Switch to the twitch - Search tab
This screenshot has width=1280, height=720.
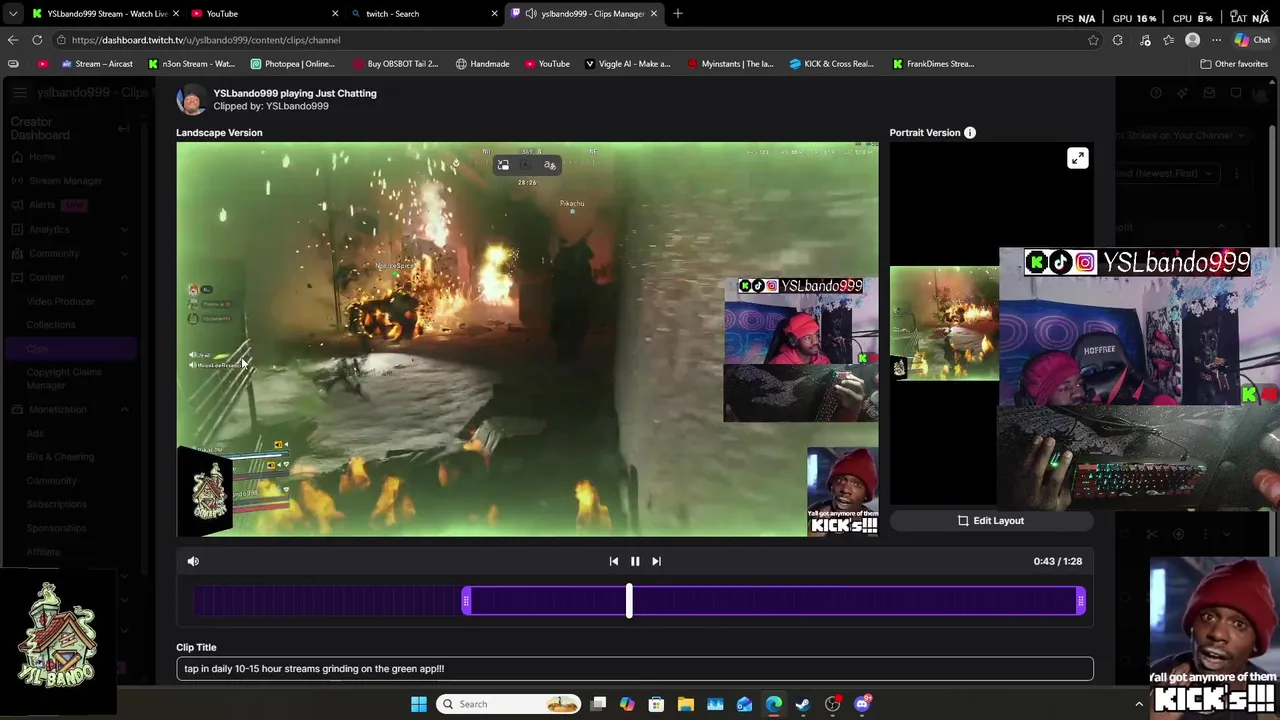(x=423, y=13)
